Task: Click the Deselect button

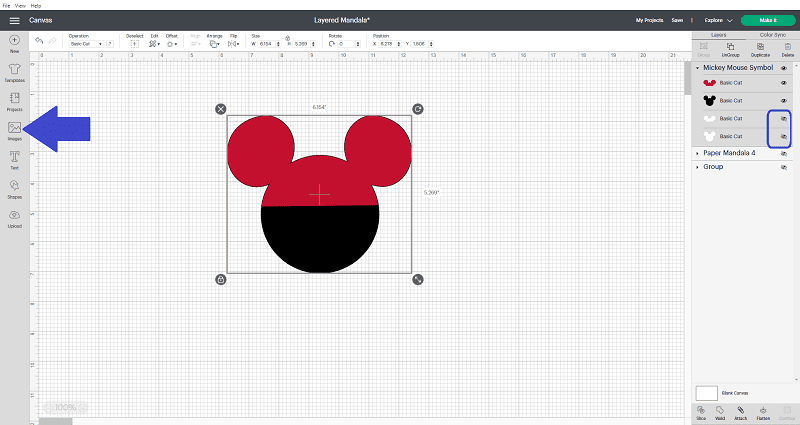Action: tap(135, 41)
